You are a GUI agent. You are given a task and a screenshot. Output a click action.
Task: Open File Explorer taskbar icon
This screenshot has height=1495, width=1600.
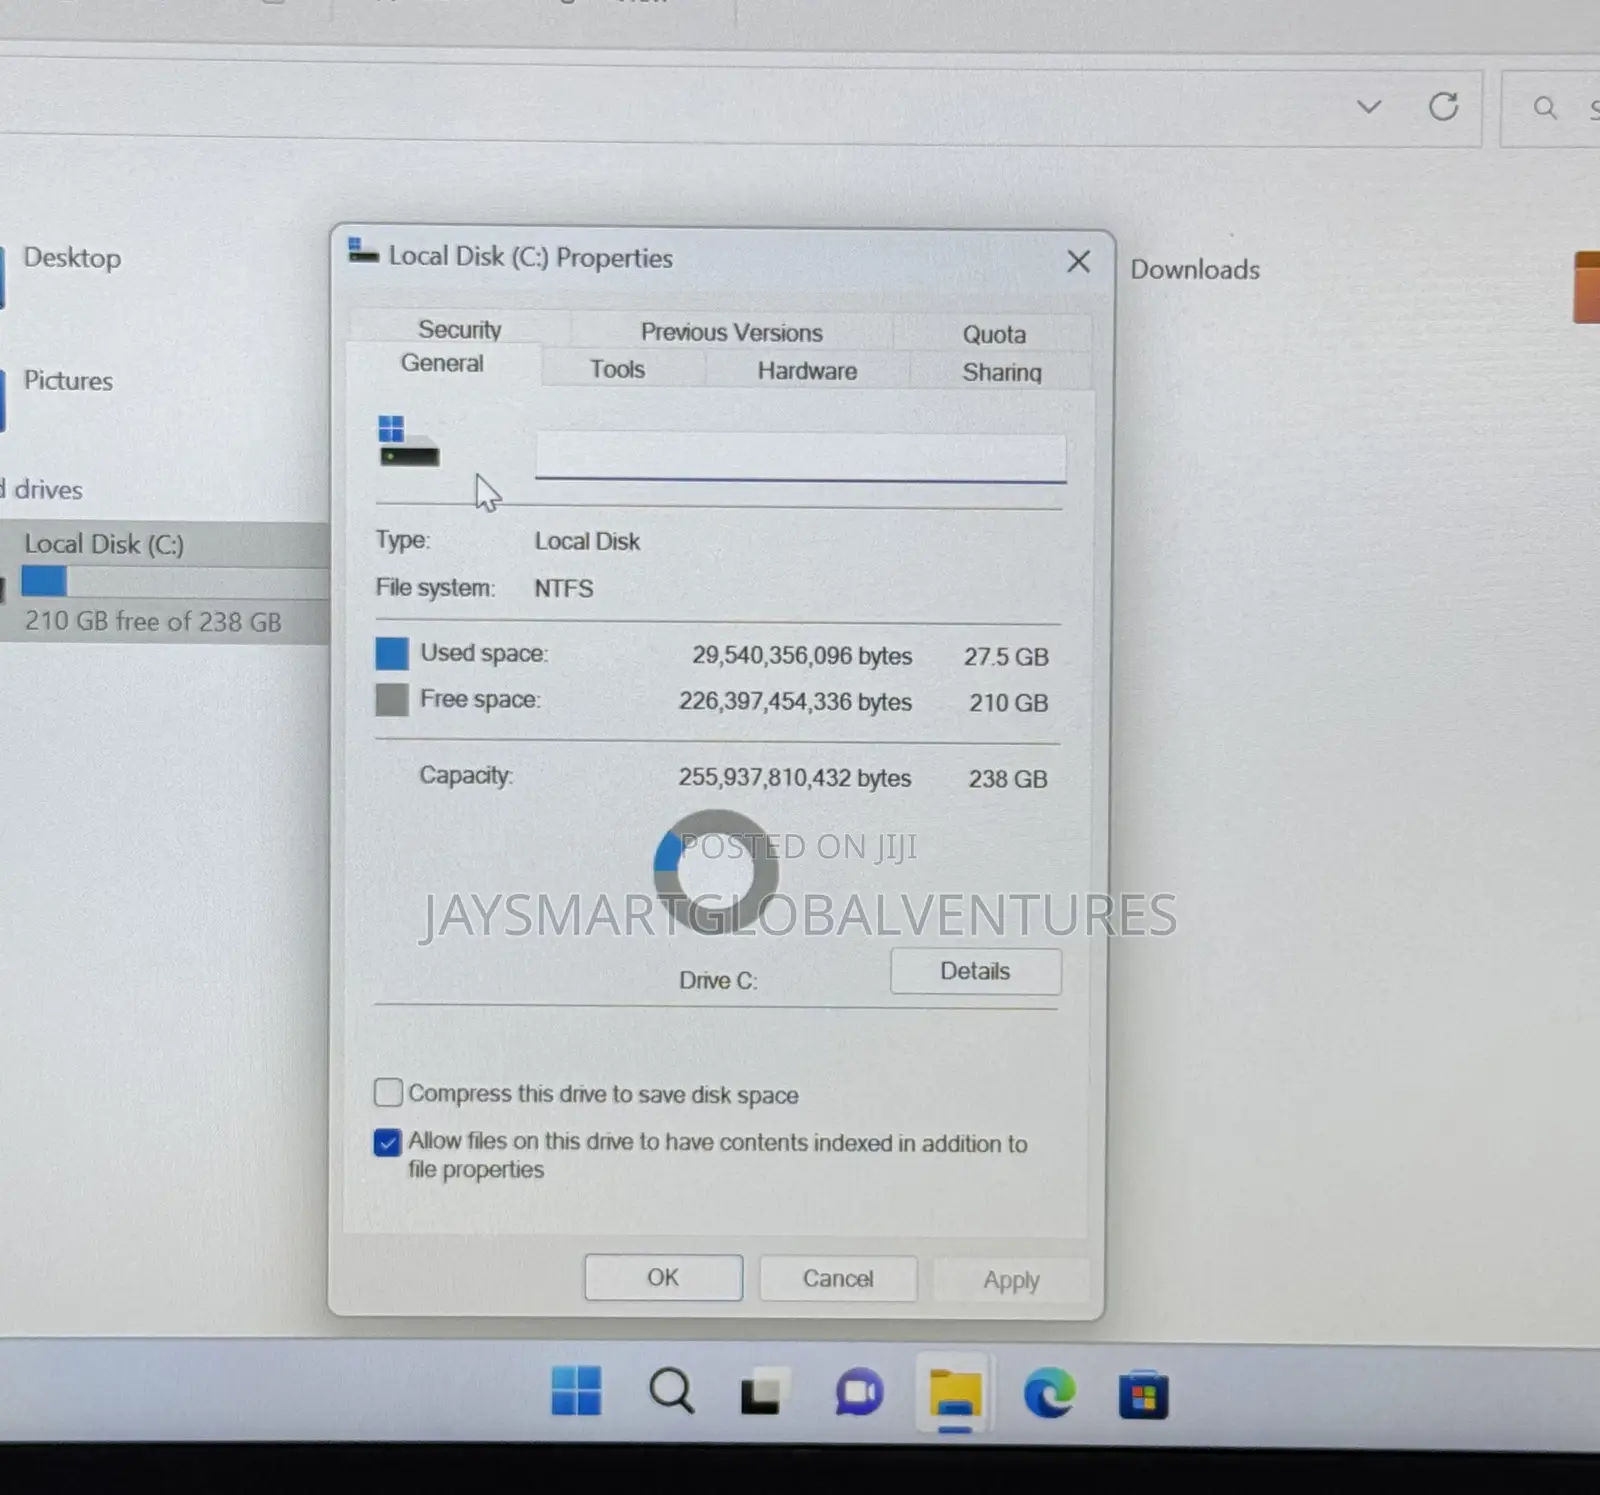955,1394
